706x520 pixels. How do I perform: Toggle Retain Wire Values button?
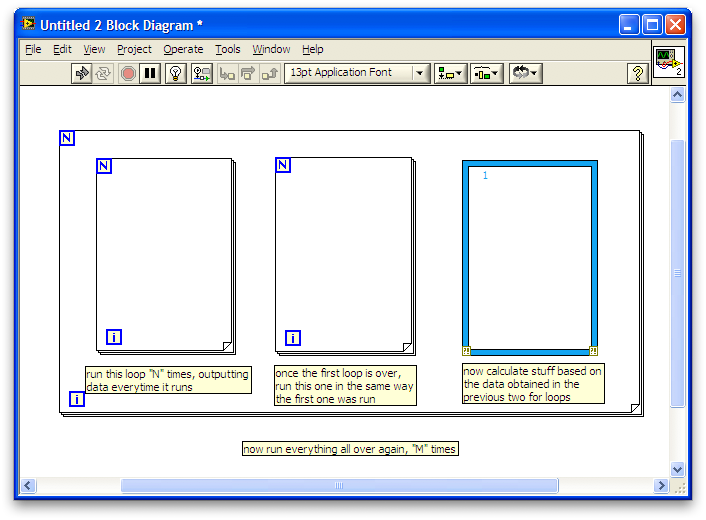coord(202,73)
